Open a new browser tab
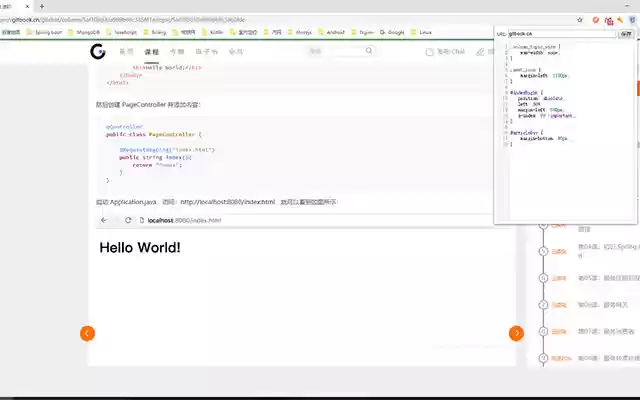This screenshot has height=400, width=640. [x=42, y=7]
